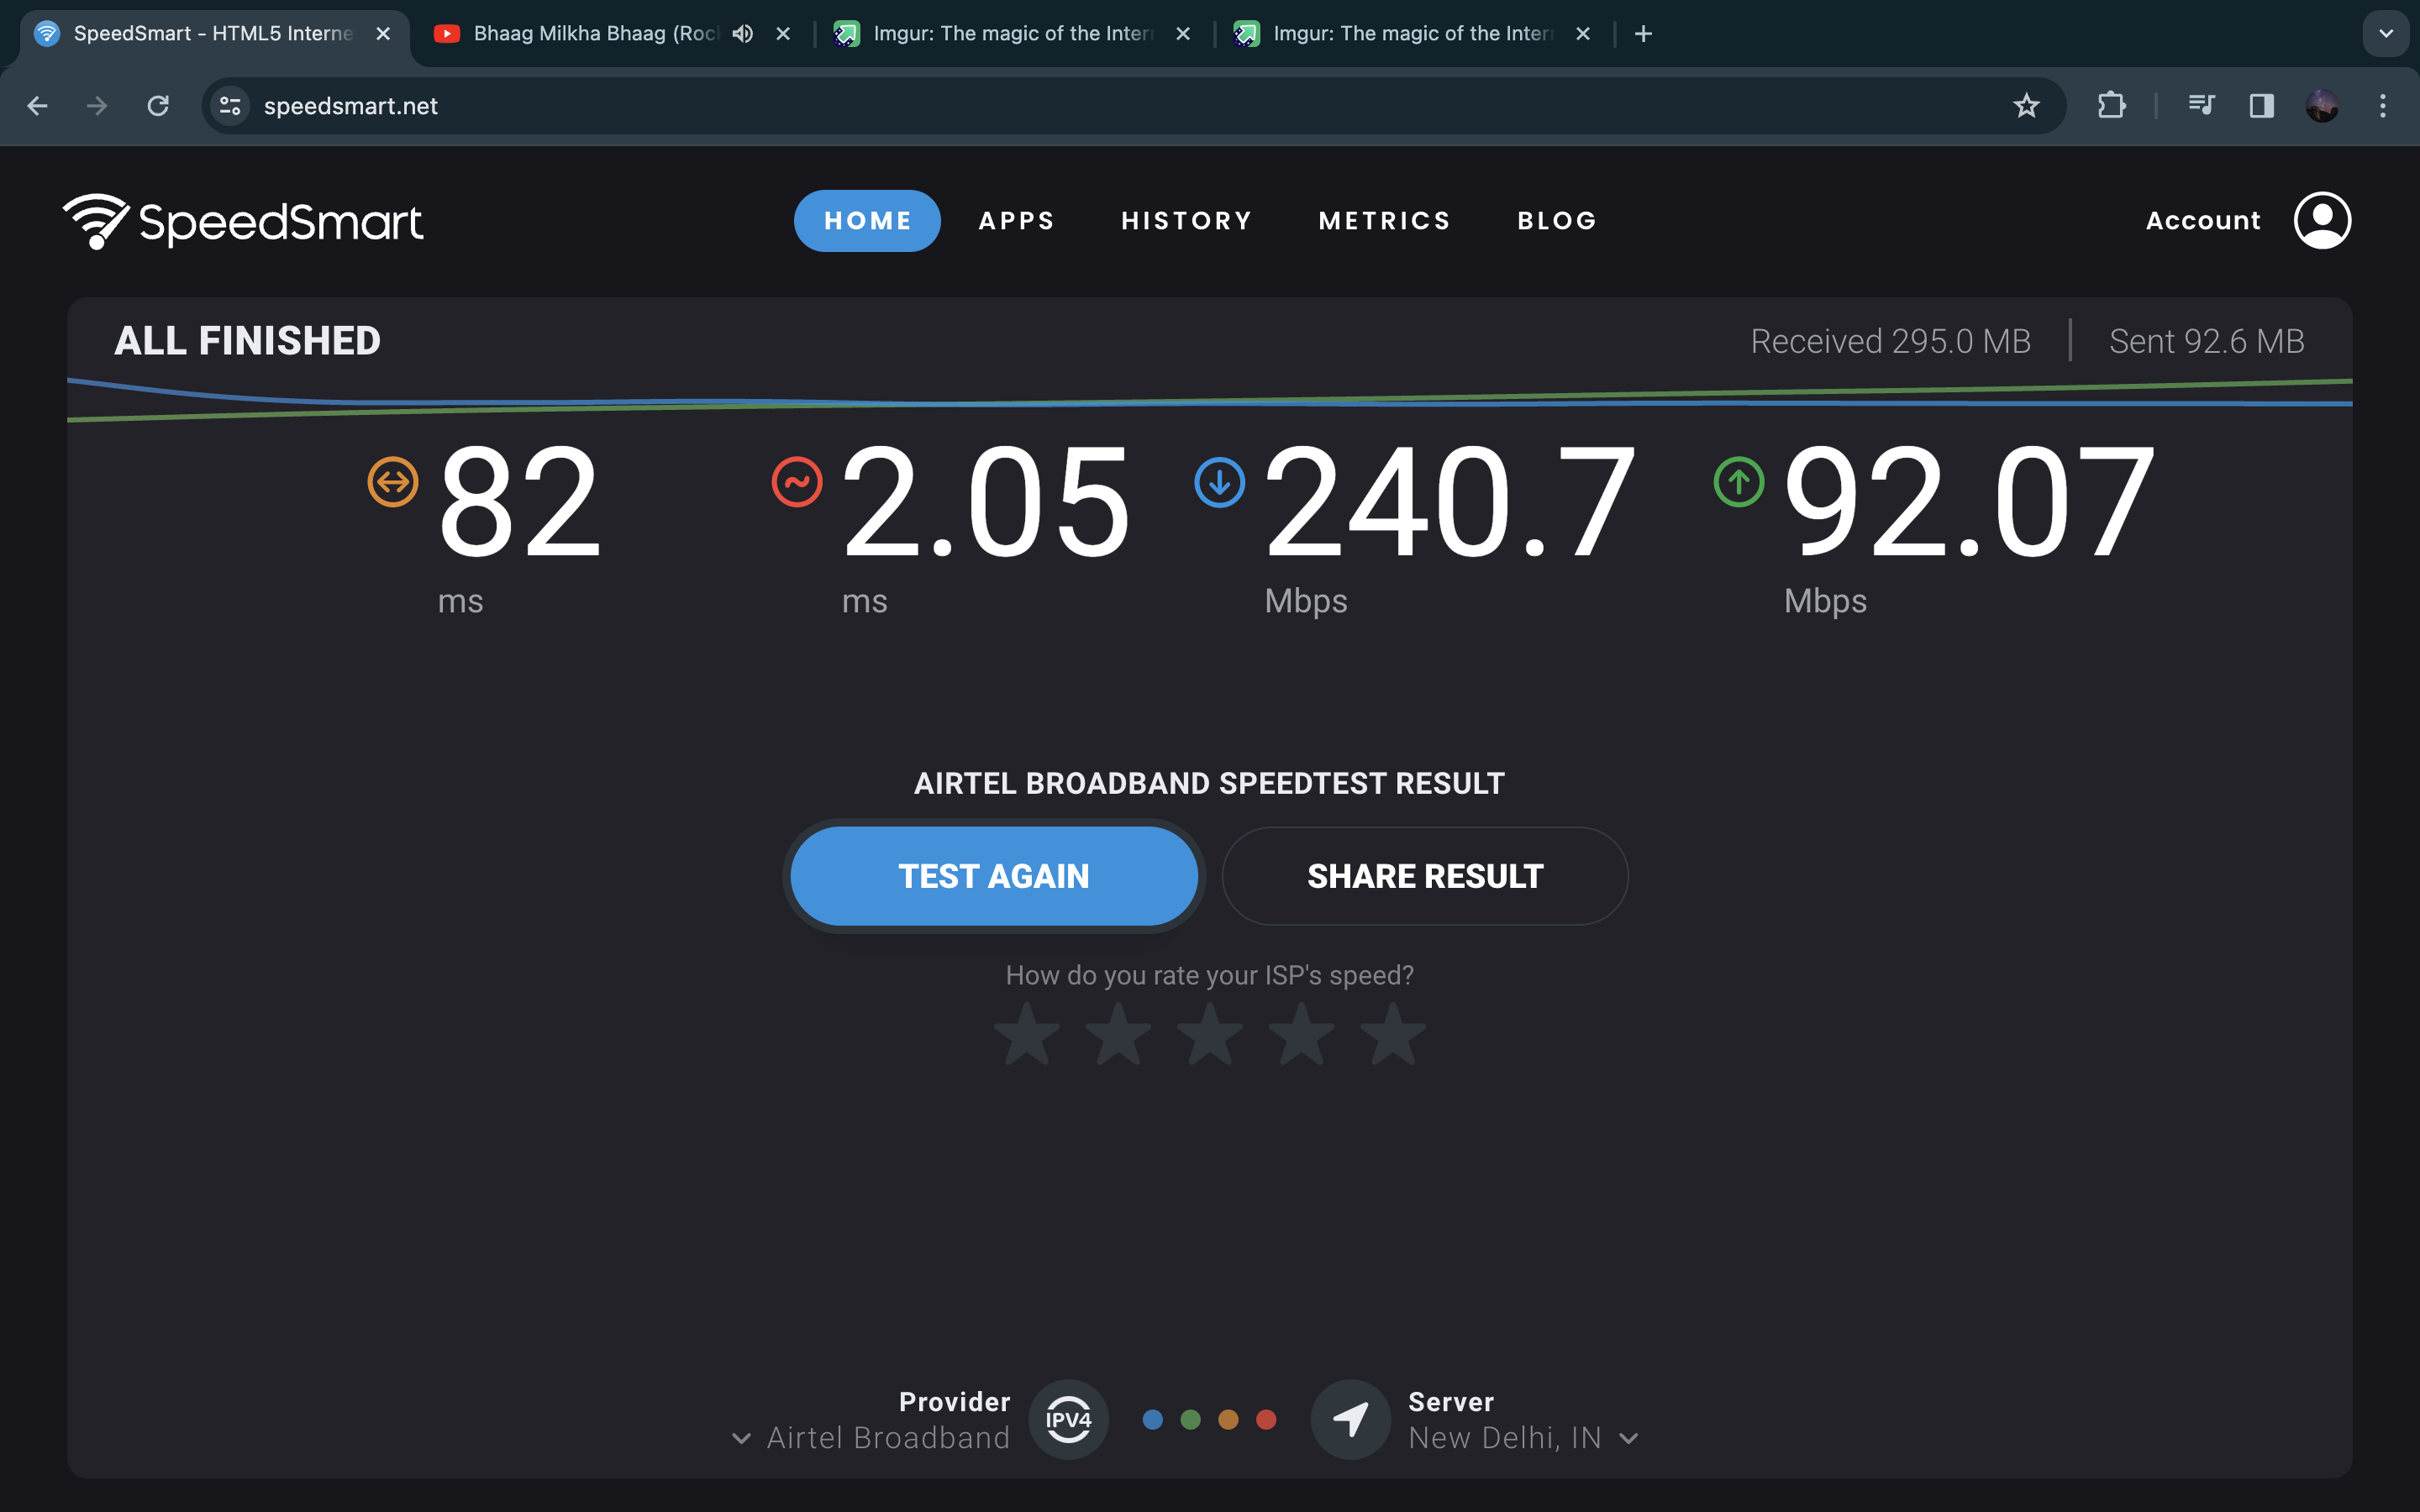The width and height of the screenshot is (2420, 1512).
Task: Open the HISTORY nav item
Action: (1187, 221)
